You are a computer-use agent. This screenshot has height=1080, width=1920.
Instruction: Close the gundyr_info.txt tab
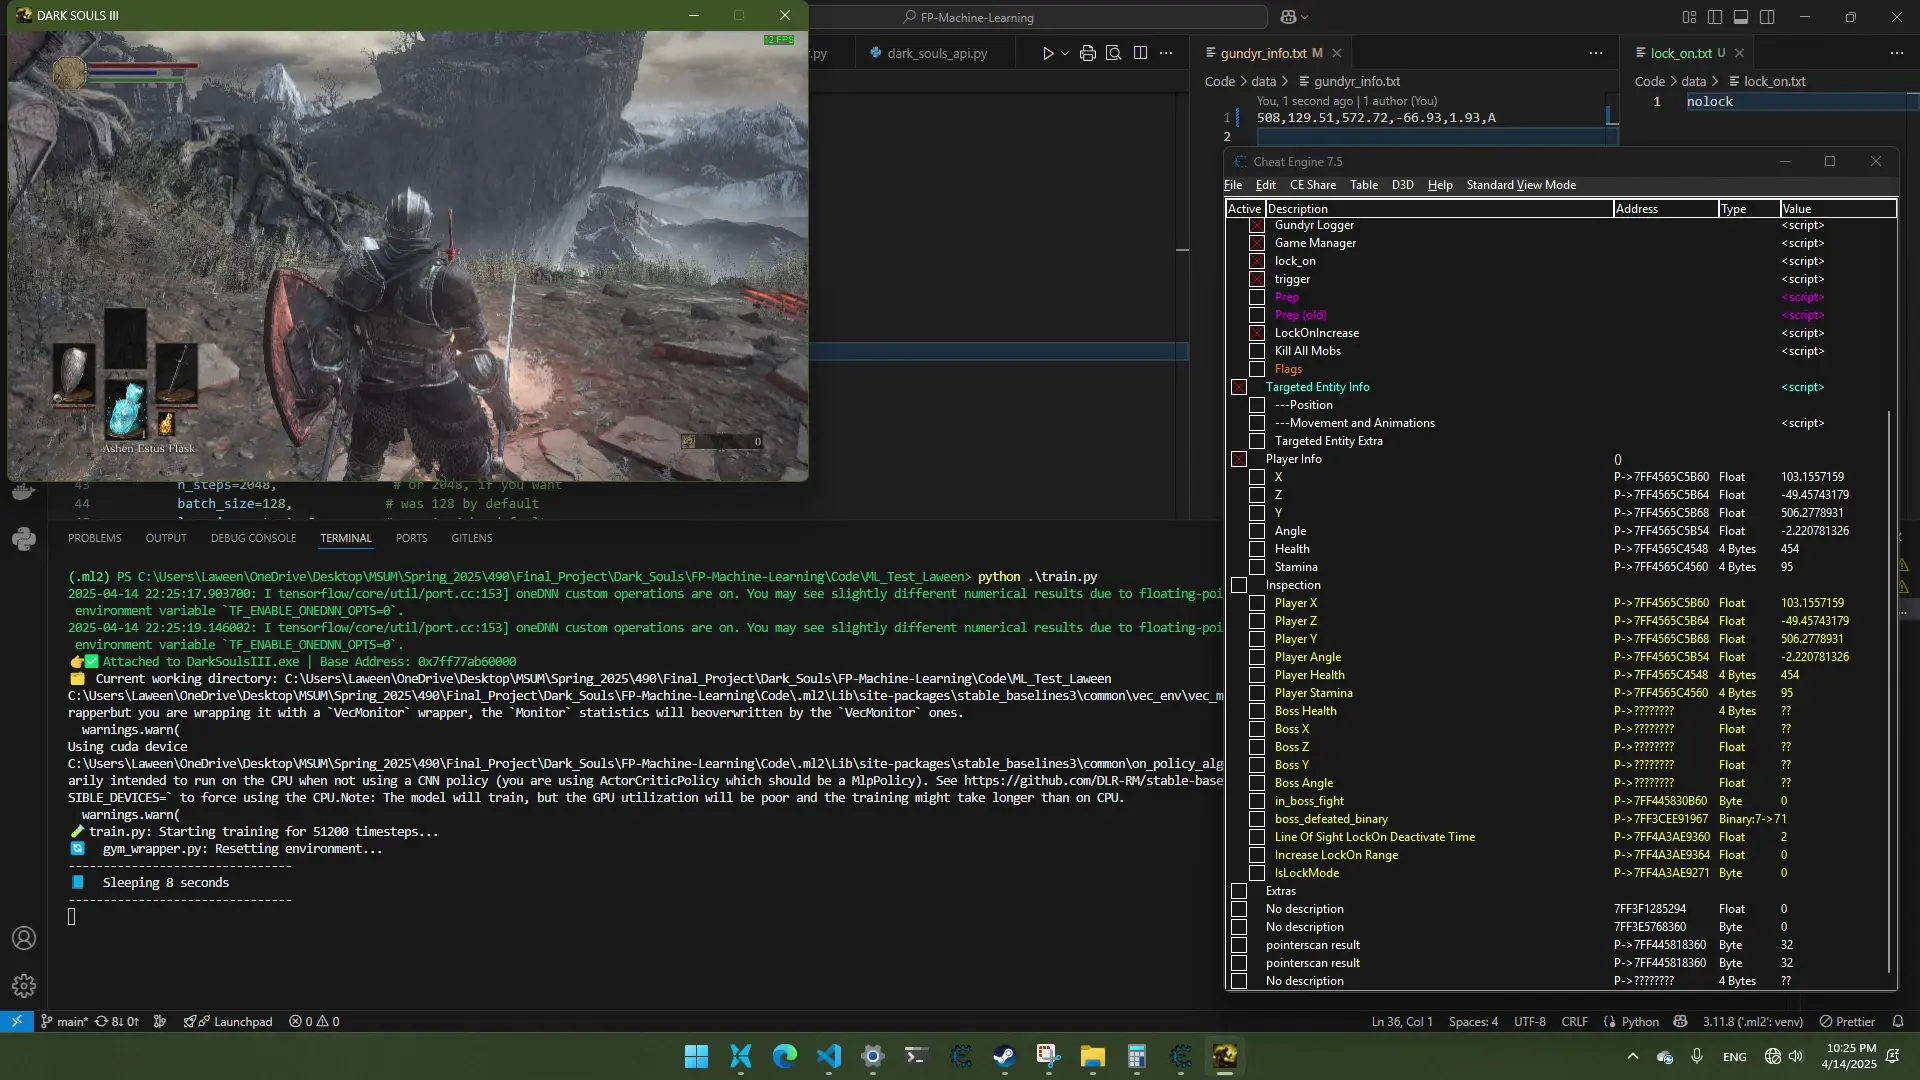point(1337,53)
